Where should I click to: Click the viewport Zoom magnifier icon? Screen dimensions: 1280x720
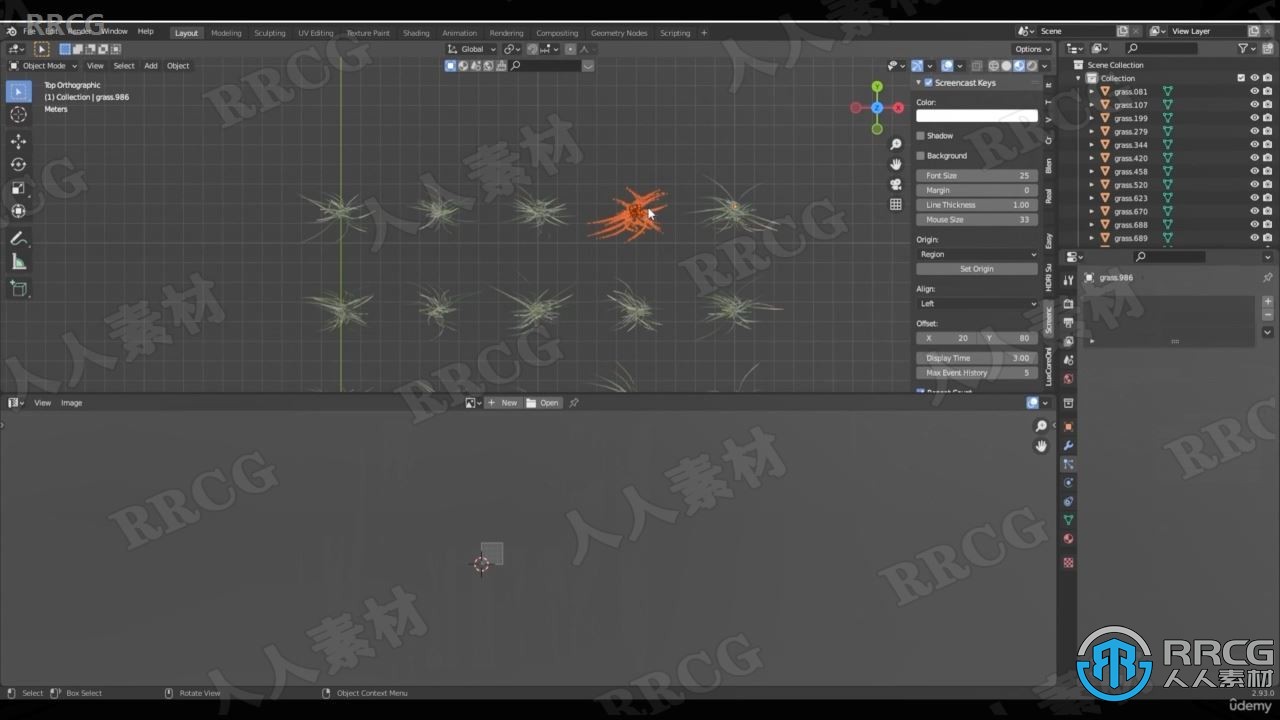895,145
